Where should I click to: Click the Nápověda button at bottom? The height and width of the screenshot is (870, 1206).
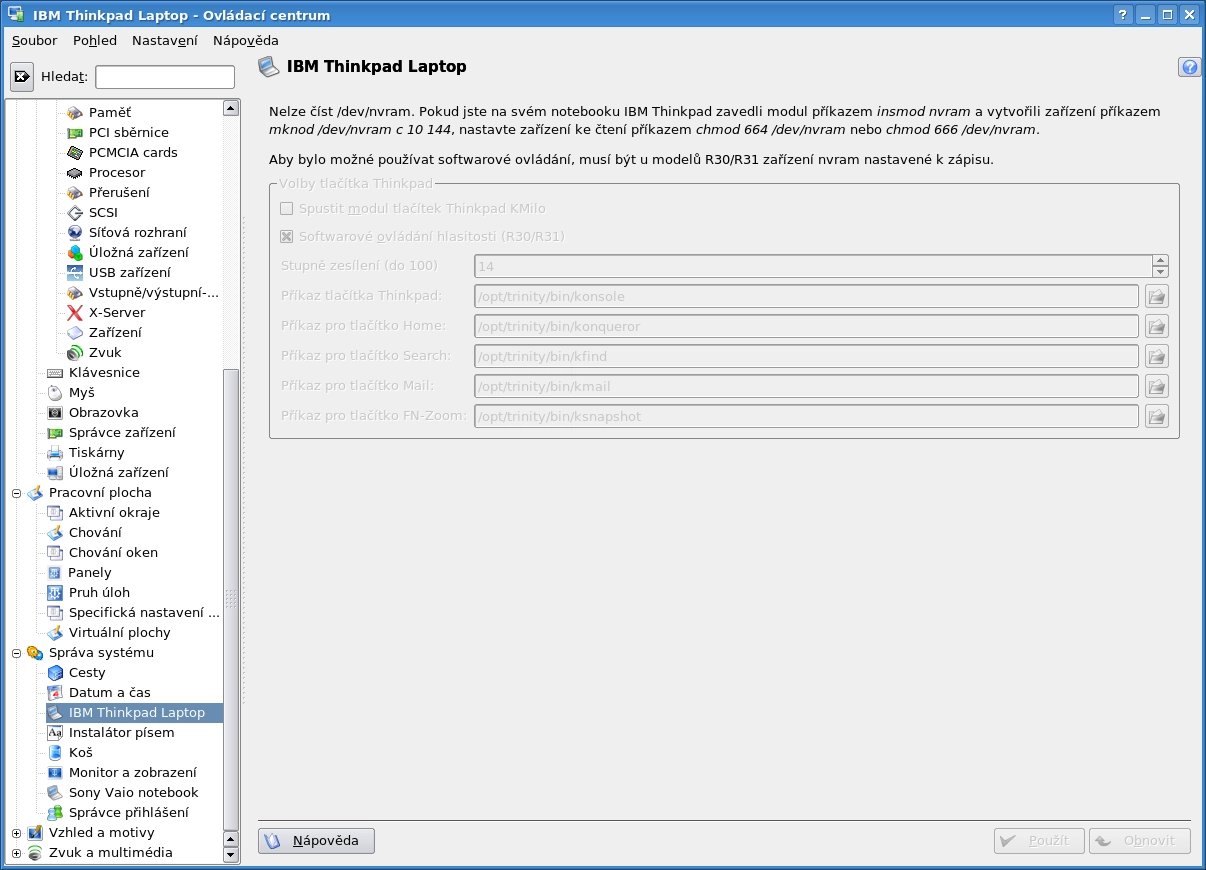click(316, 841)
